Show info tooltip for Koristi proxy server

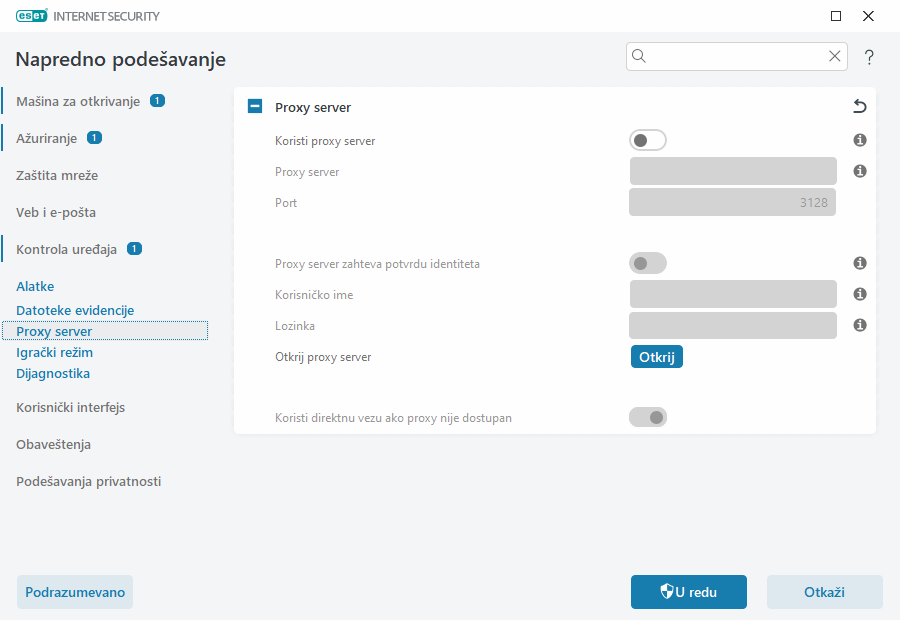coord(859,140)
